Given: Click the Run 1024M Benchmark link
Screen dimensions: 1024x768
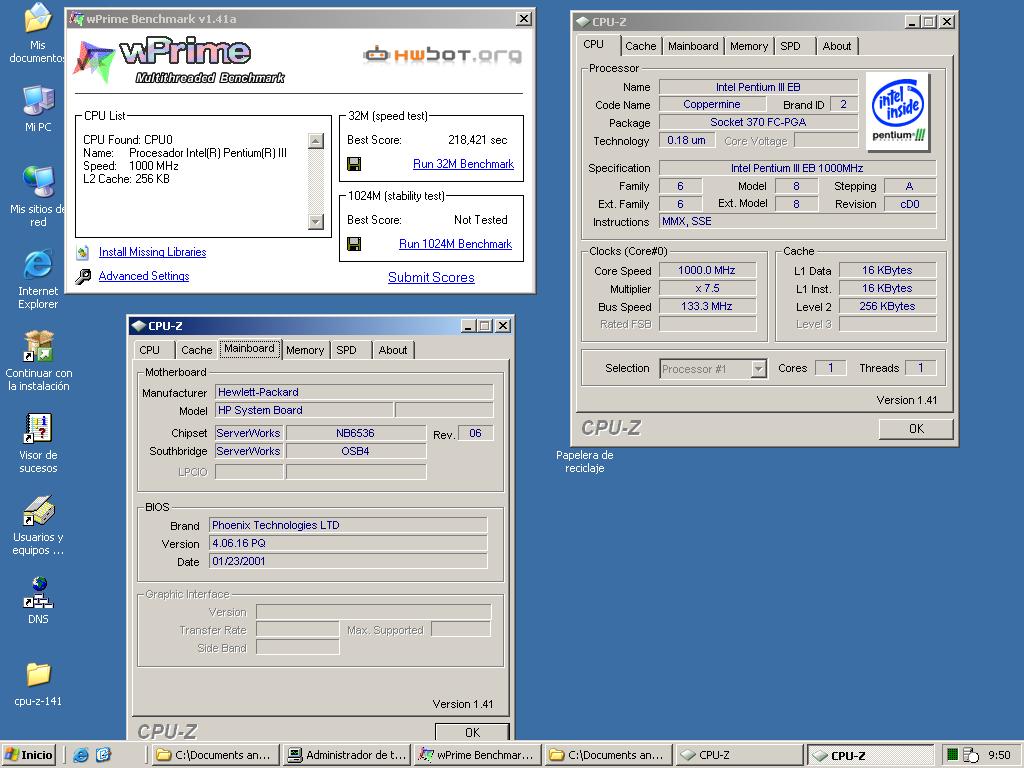Looking at the screenshot, I should coord(455,244).
